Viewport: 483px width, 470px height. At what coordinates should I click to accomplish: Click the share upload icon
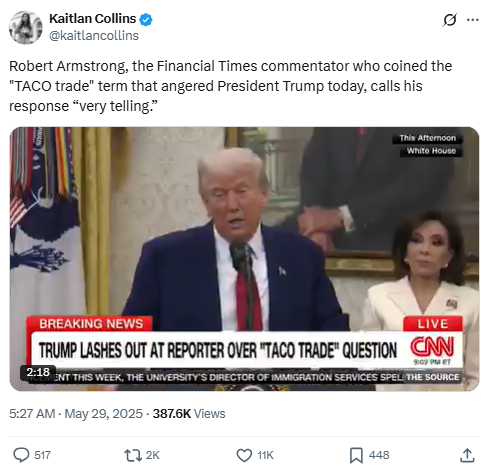pyautogui.click(x=467, y=455)
